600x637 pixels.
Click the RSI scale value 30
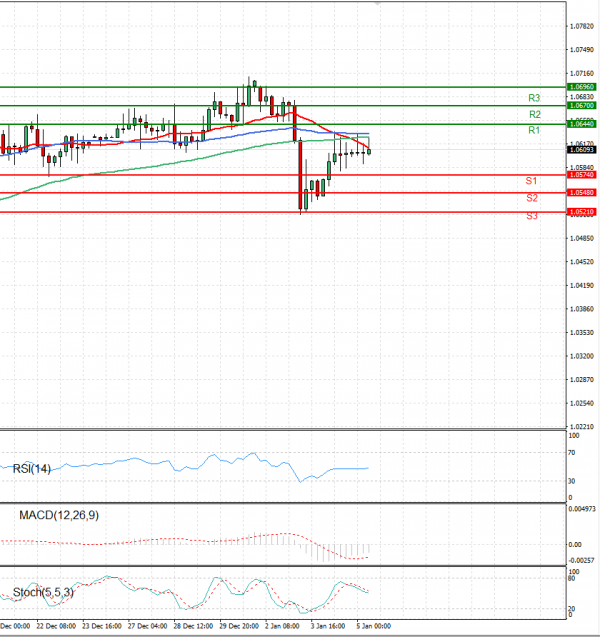tap(572, 481)
